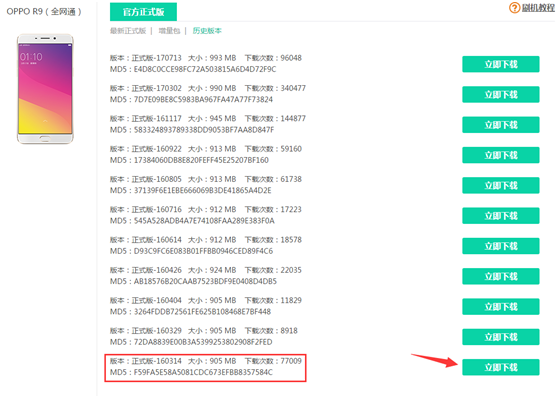
Task: Select MD5 text starting 37139F6E1EBE
Action: [x=191, y=190]
